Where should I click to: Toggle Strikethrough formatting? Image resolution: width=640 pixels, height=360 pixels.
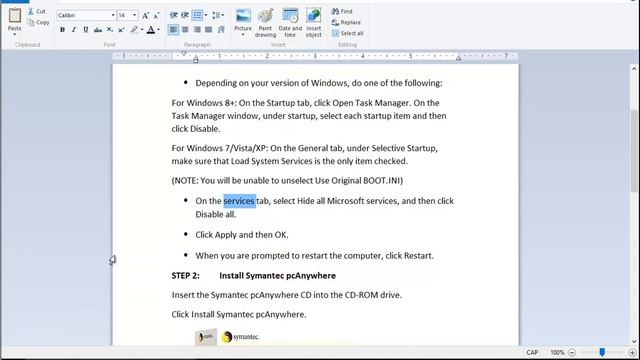[98, 29]
